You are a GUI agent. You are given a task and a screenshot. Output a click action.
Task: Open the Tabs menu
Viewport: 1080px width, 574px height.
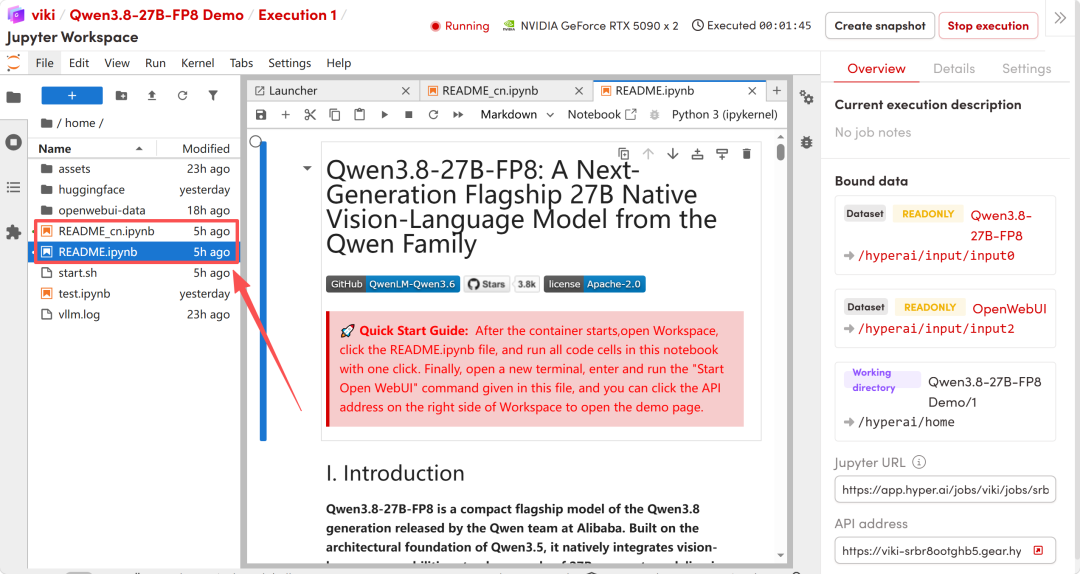click(241, 63)
